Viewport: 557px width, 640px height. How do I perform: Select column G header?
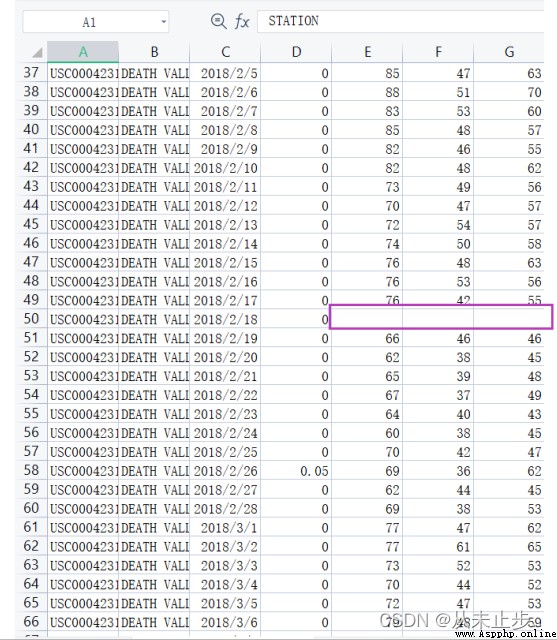pyautogui.click(x=508, y=52)
